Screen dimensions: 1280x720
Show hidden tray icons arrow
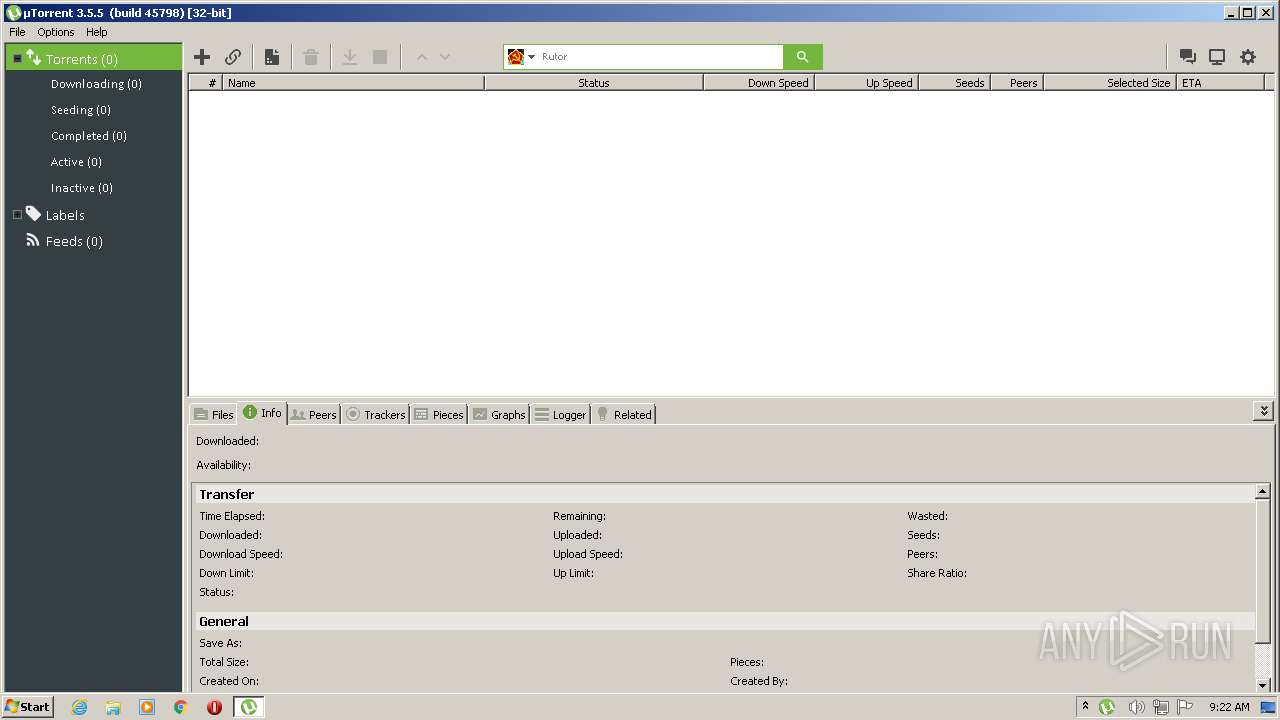point(1085,706)
